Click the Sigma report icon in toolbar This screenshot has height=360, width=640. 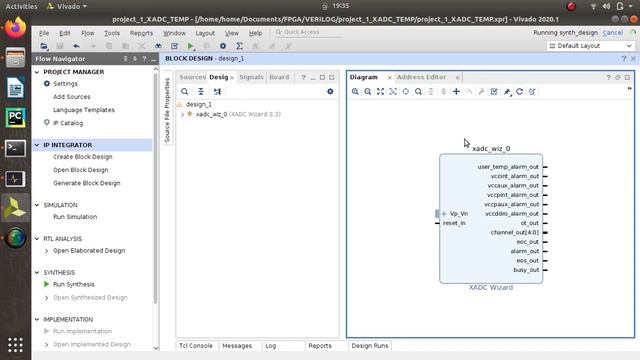[240, 46]
